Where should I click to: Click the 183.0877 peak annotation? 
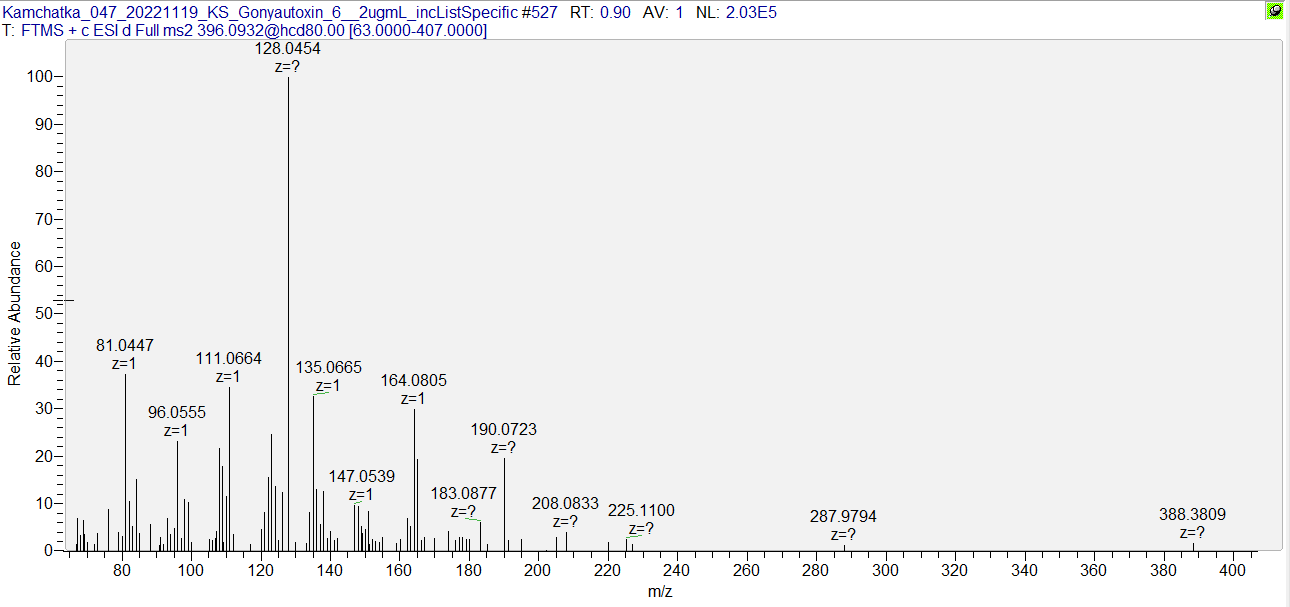pyautogui.click(x=464, y=493)
